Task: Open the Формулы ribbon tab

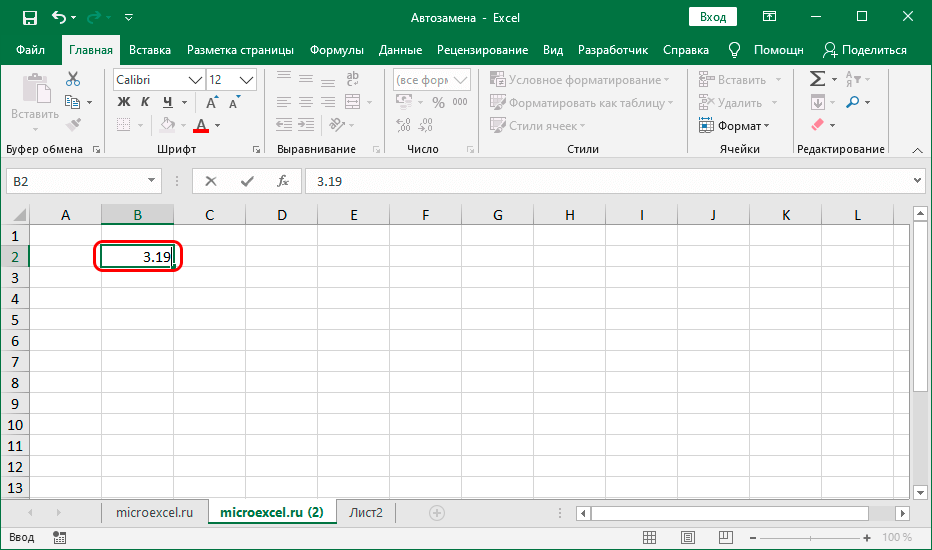Action: coord(336,50)
